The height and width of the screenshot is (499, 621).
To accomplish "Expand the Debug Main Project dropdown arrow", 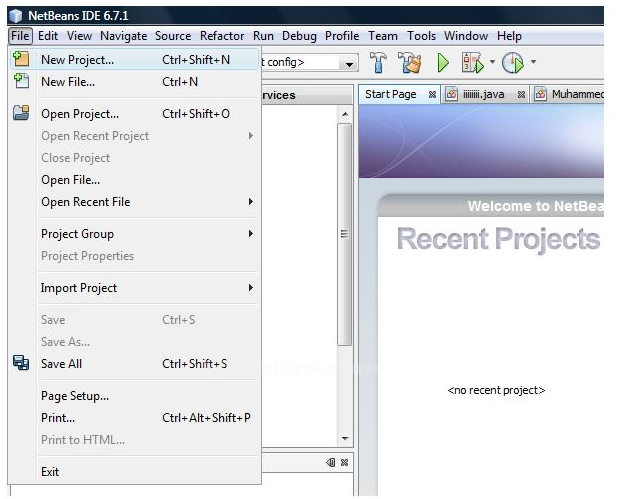I will point(492,63).
